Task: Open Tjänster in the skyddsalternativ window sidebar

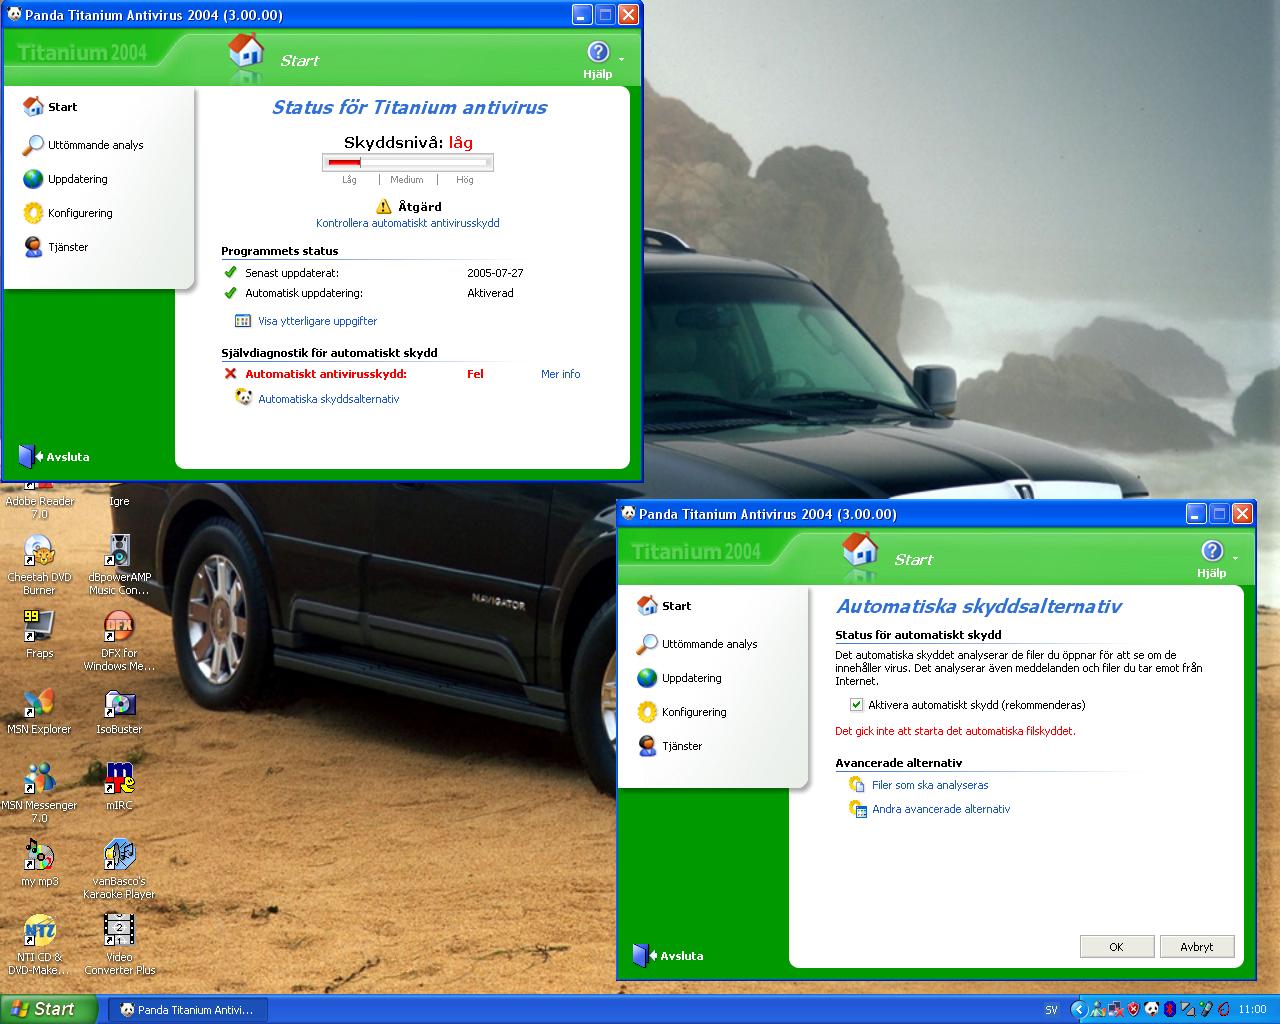Action: [670, 746]
